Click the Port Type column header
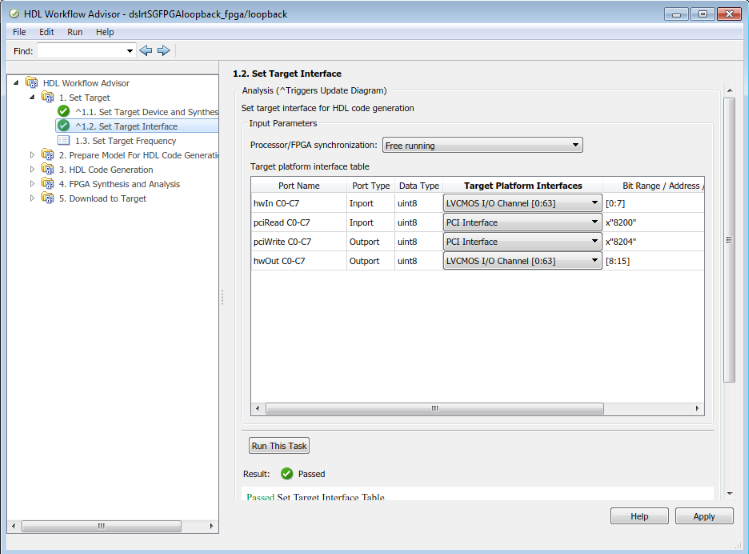 tap(371, 186)
